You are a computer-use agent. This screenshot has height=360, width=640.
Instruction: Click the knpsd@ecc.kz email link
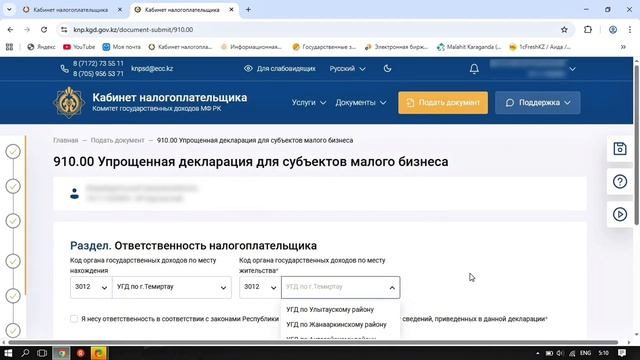point(152,69)
